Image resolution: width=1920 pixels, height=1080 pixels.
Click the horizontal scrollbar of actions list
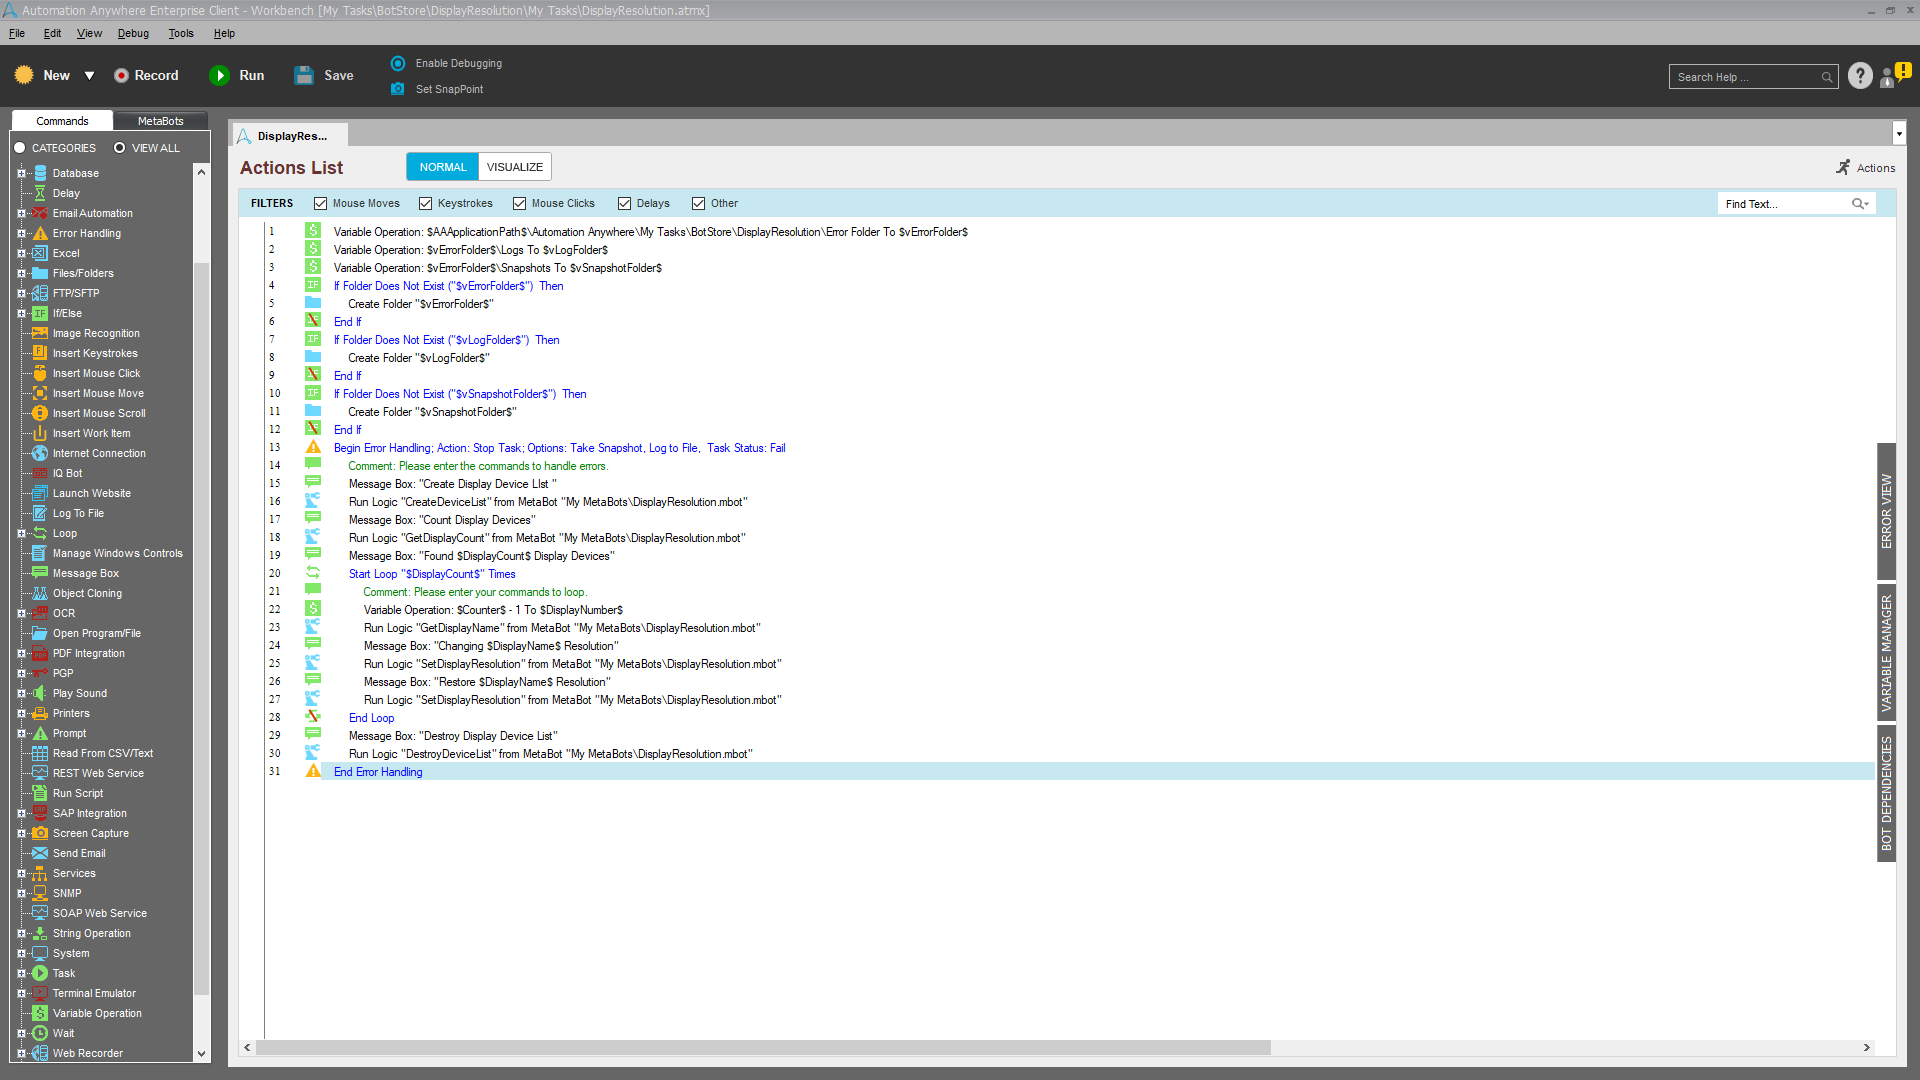(x=762, y=1047)
